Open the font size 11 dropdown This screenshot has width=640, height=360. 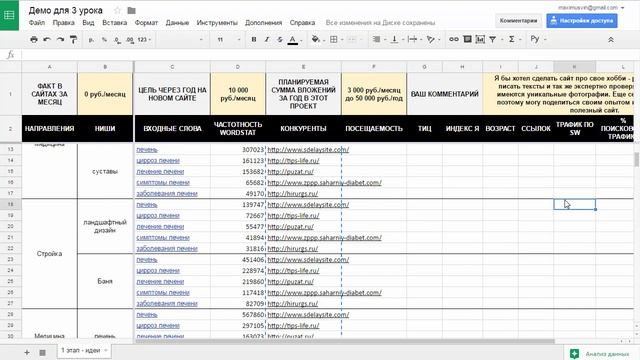pos(229,40)
